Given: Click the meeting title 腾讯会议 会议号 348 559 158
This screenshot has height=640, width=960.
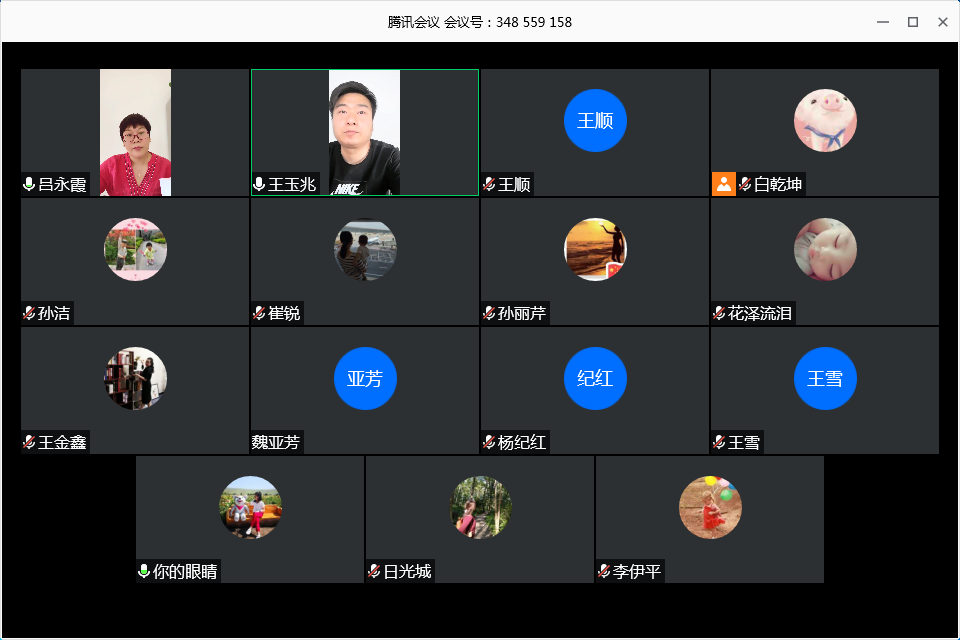Looking at the screenshot, I should pyautogui.click(x=479, y=22).
